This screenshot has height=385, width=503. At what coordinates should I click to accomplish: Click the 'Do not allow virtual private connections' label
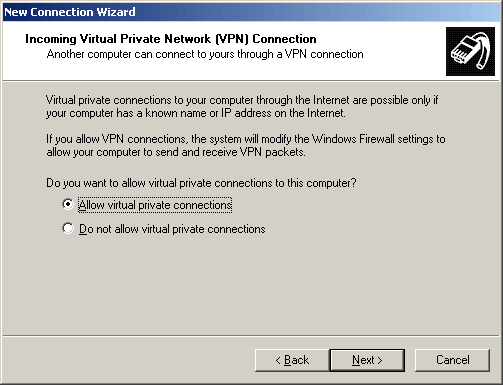[172, 229]
